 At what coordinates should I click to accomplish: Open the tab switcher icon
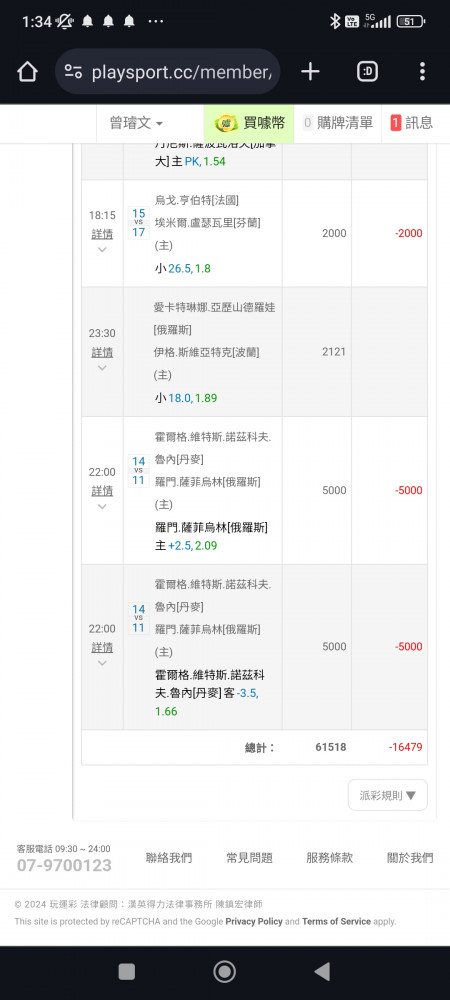click(x=367, y=71)
